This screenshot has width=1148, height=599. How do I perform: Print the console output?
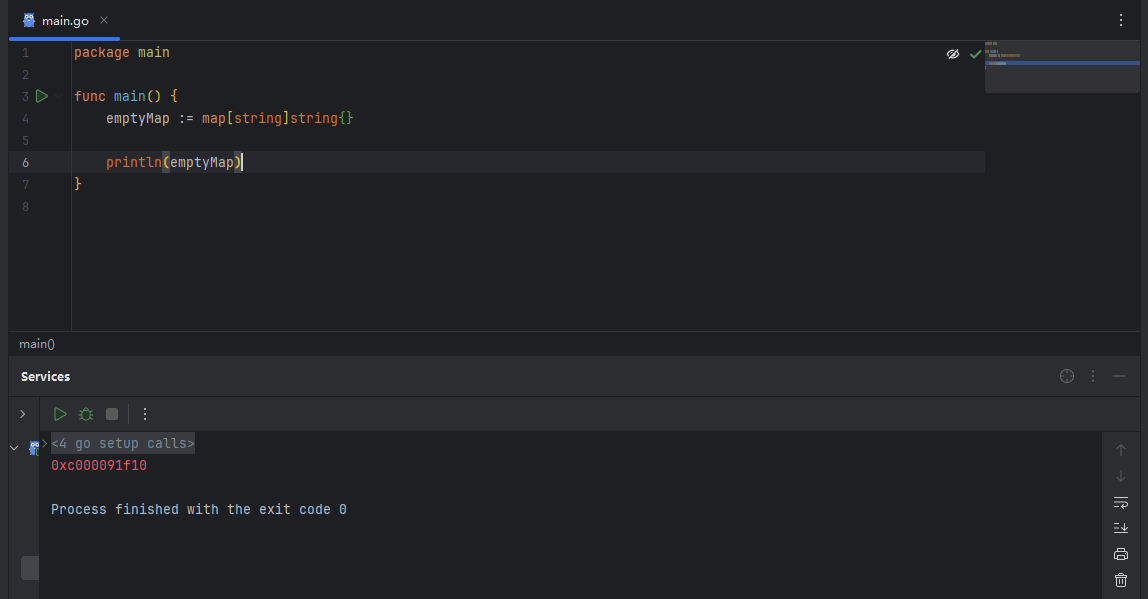(1121, 554)
